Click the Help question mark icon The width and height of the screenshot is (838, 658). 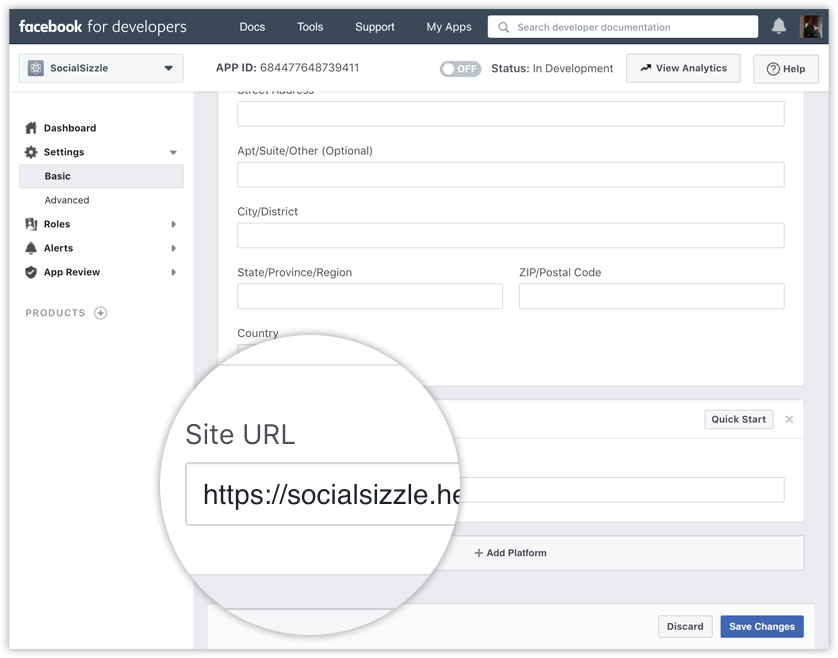point(773,69)
